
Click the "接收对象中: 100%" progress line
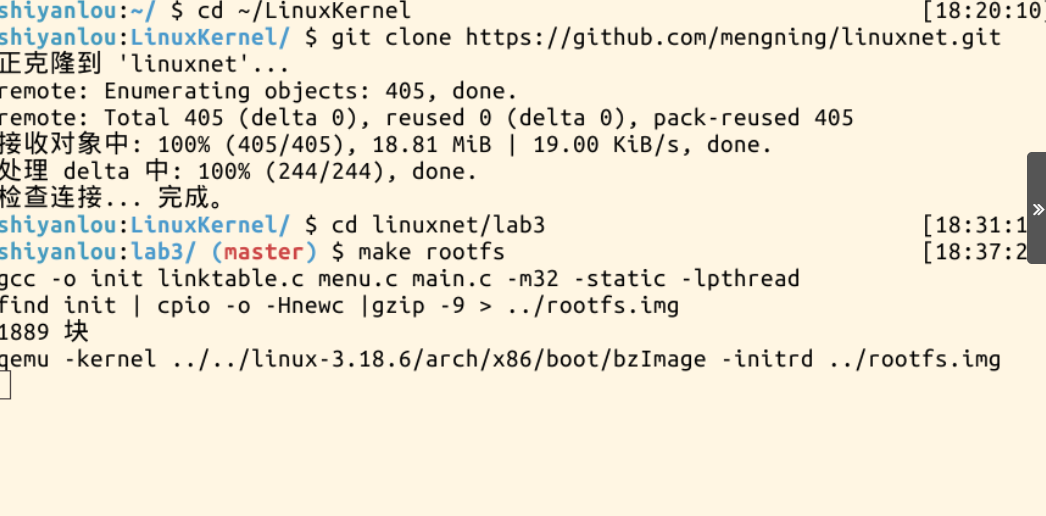pos(385,144)
